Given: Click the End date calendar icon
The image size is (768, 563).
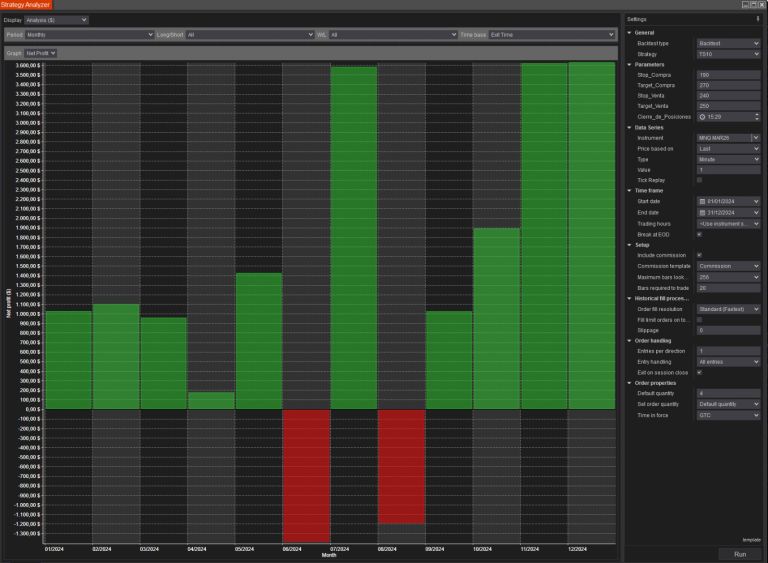Looking at the screenshot, I should pos(701,212).
